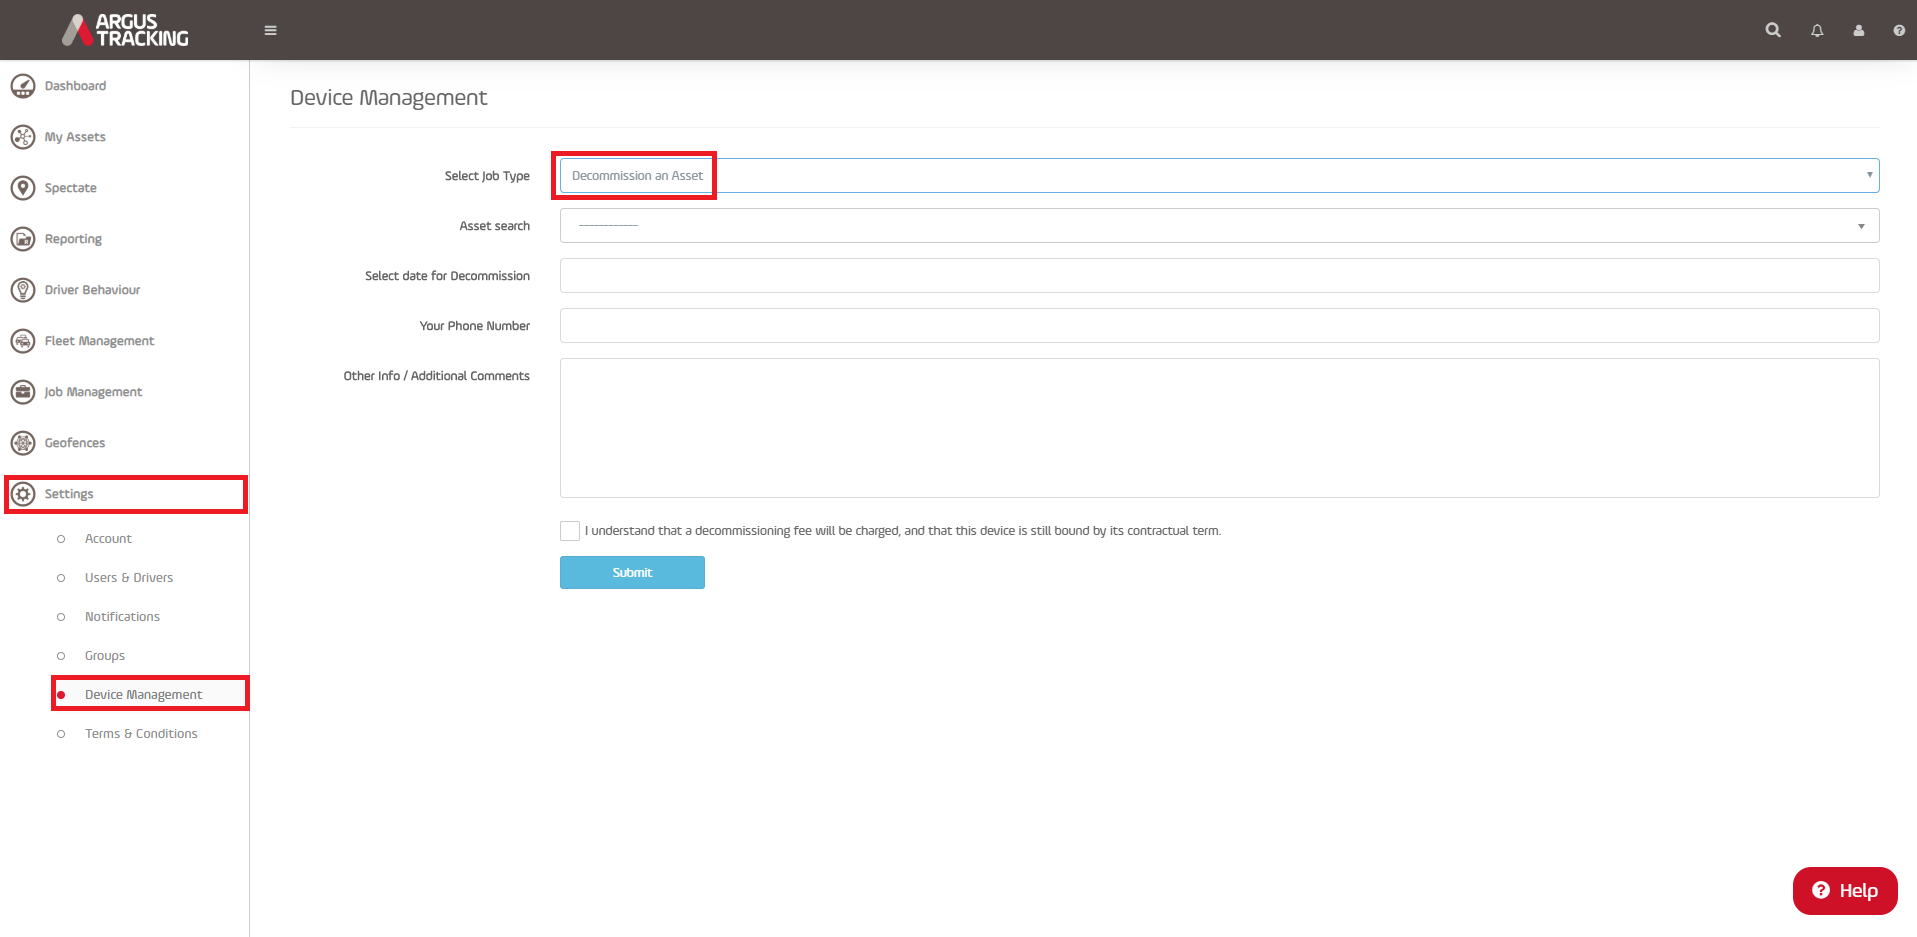Viewport: 1917px width, 937px height.
Task: Click the Select Job Type dropdown arrow
Action: 1869,175
